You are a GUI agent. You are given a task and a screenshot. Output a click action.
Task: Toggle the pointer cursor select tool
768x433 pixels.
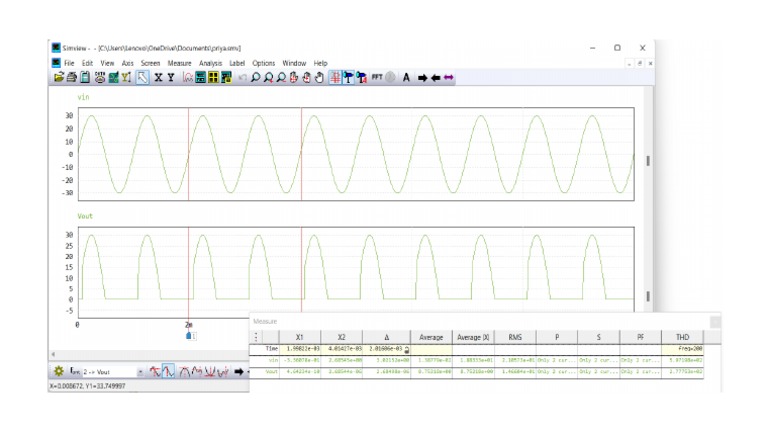pos(143,77)
